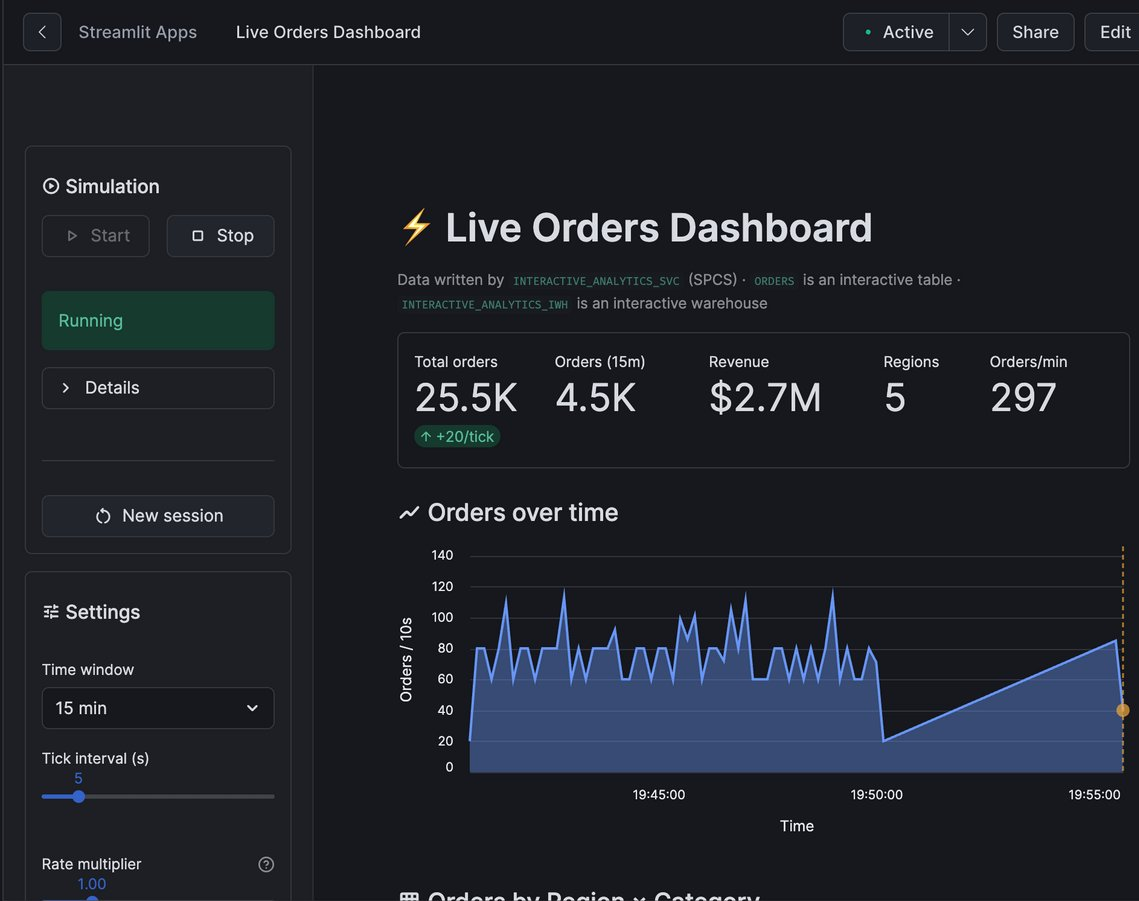Click the Orders over time trend icon

coord(409,513)
